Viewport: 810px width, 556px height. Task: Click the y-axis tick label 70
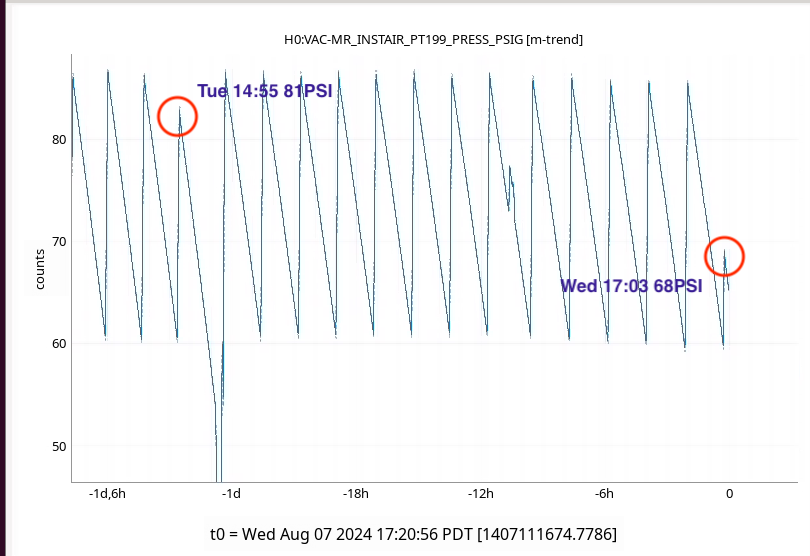point(59,241)
